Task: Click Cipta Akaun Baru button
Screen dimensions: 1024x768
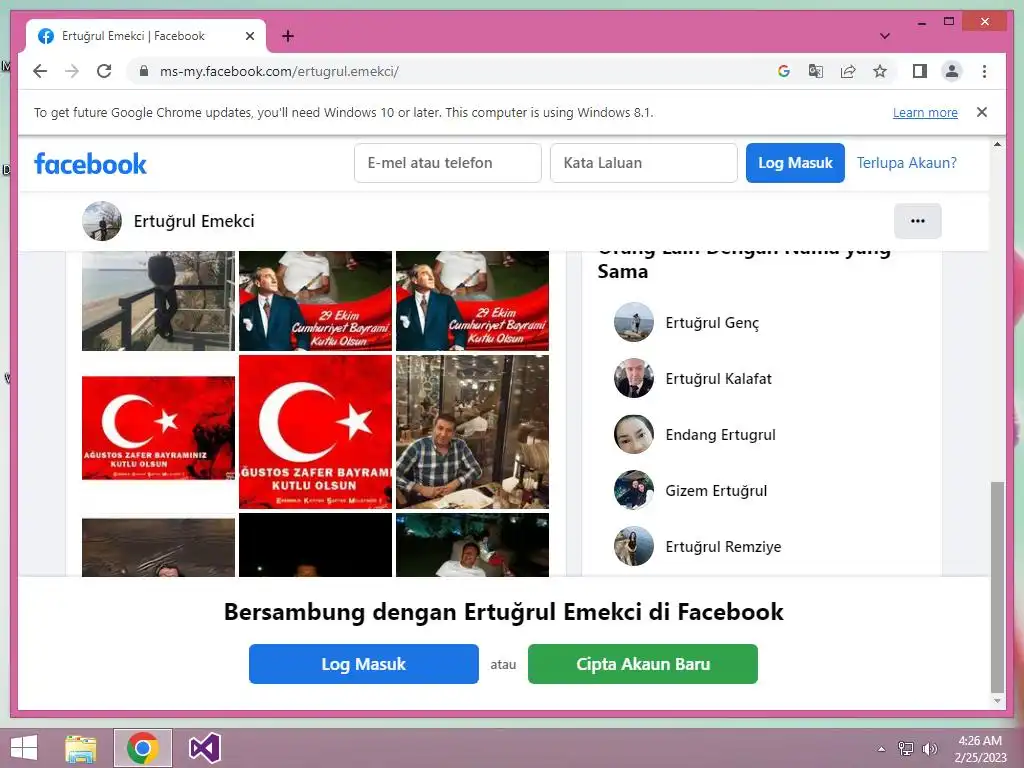Action: [643, 664]
